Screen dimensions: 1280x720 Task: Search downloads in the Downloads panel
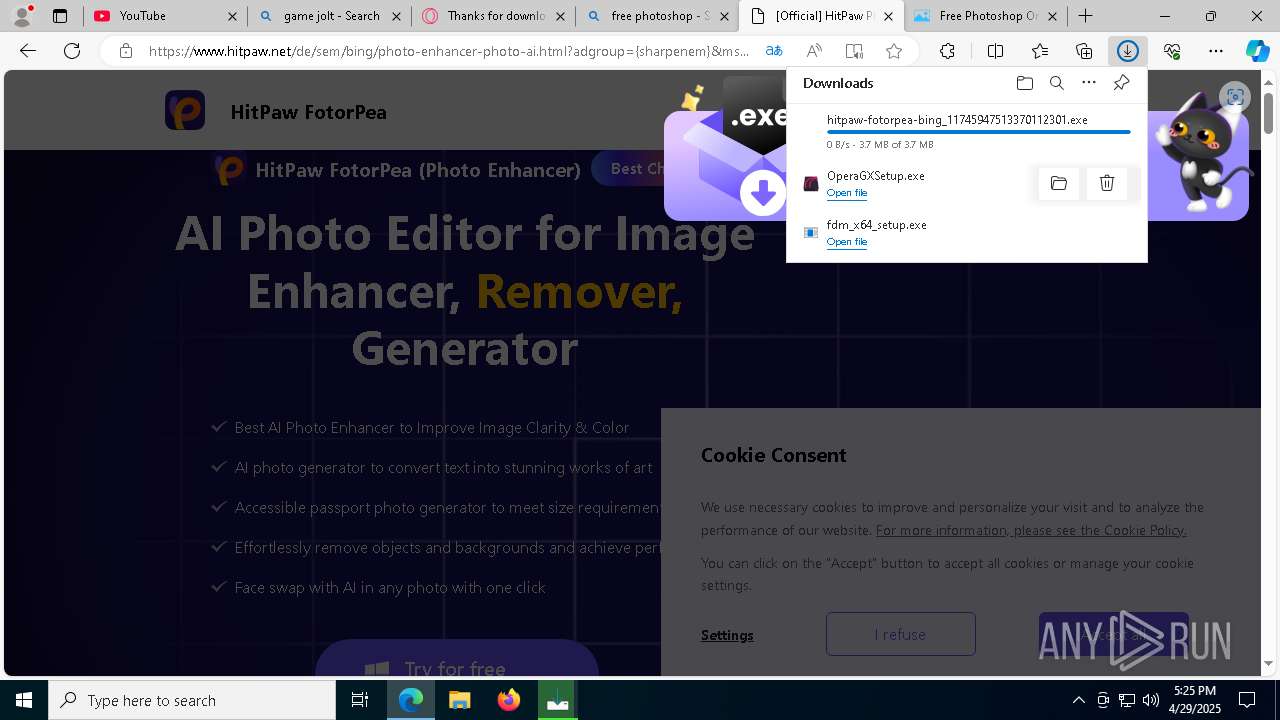click(1056, 83)
